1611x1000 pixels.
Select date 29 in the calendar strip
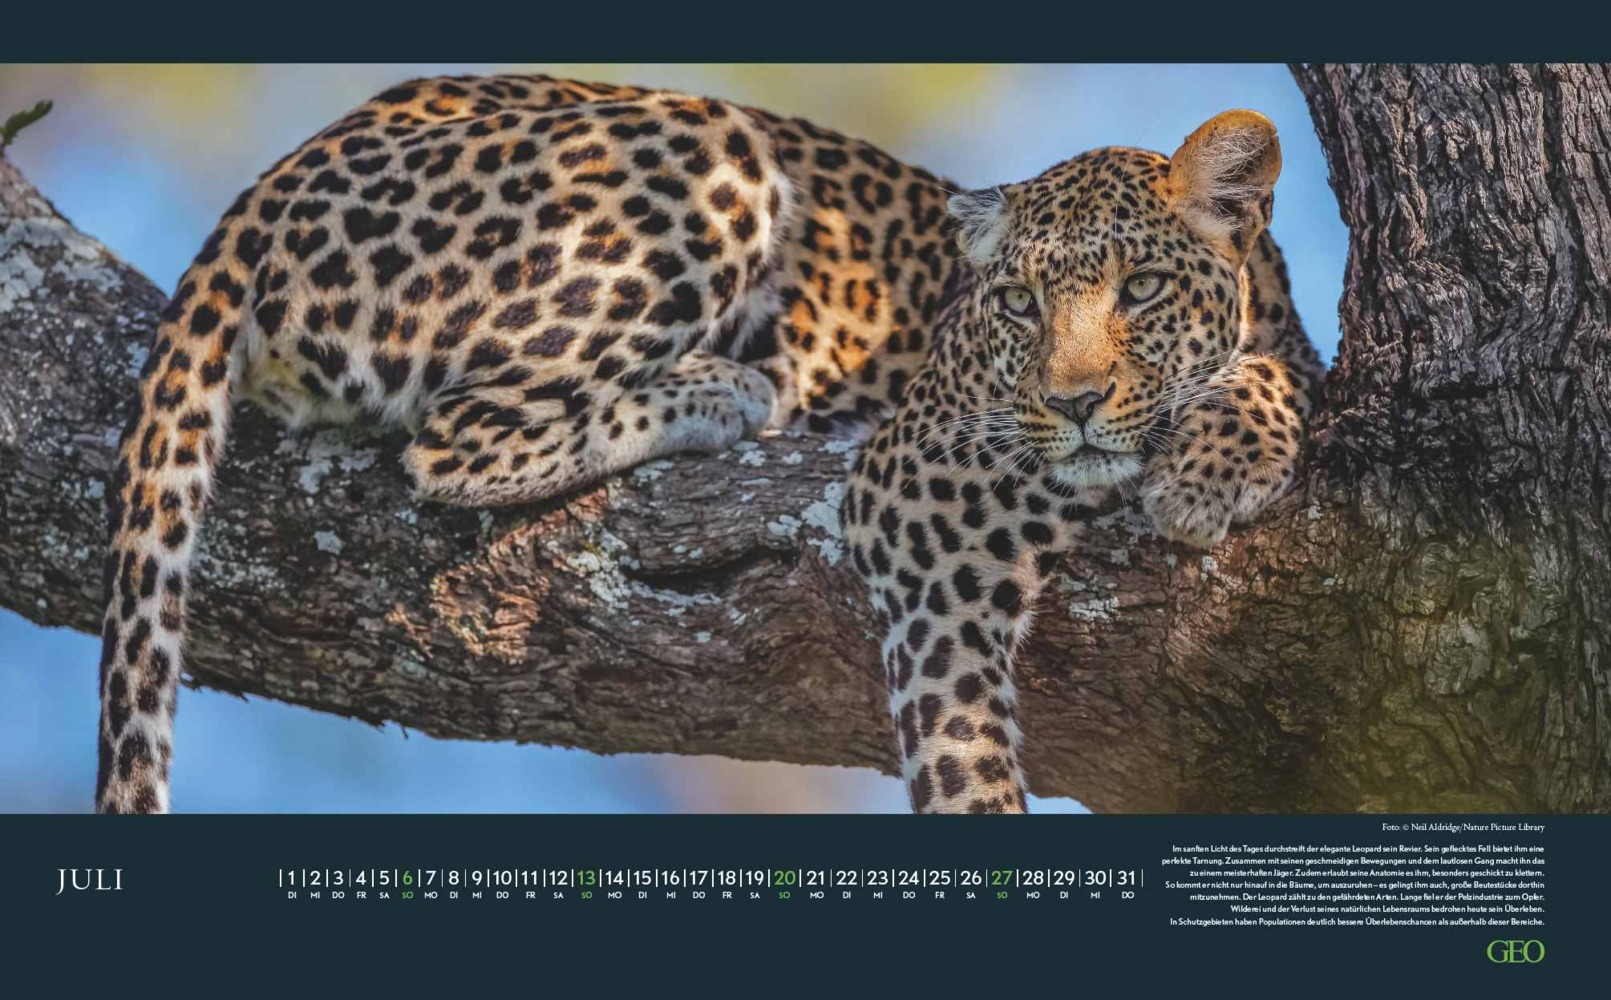(1064, 878)
